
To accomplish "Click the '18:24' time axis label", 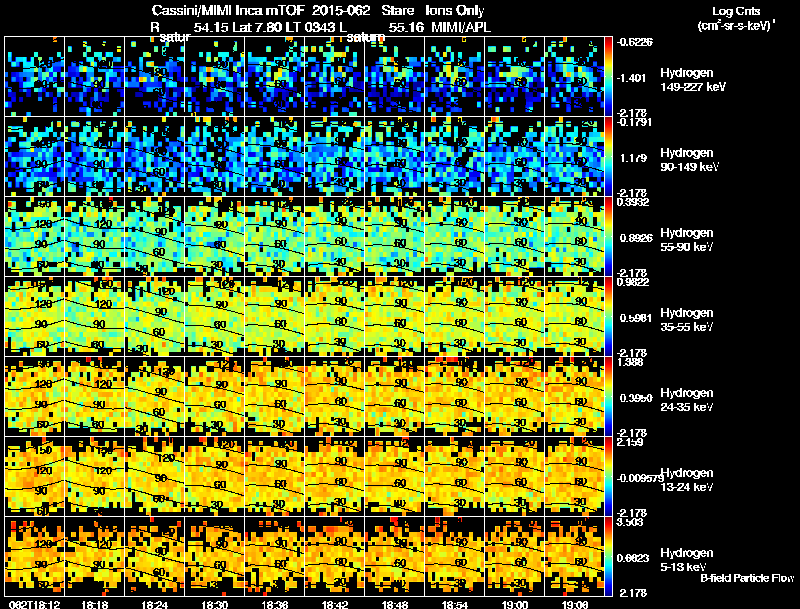I will (x=155, y=604).
